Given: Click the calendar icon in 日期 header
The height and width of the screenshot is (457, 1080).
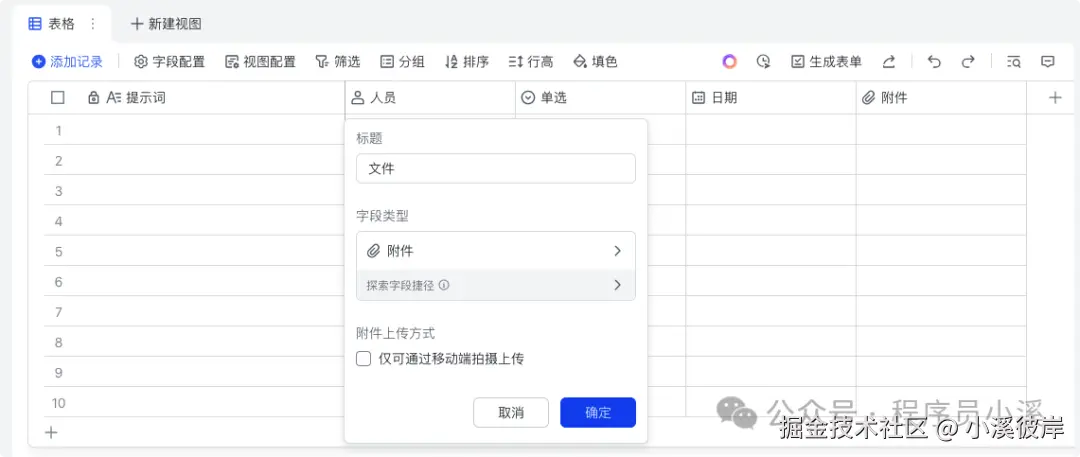Looking at the screenshot, I should (x=698, y=98).
